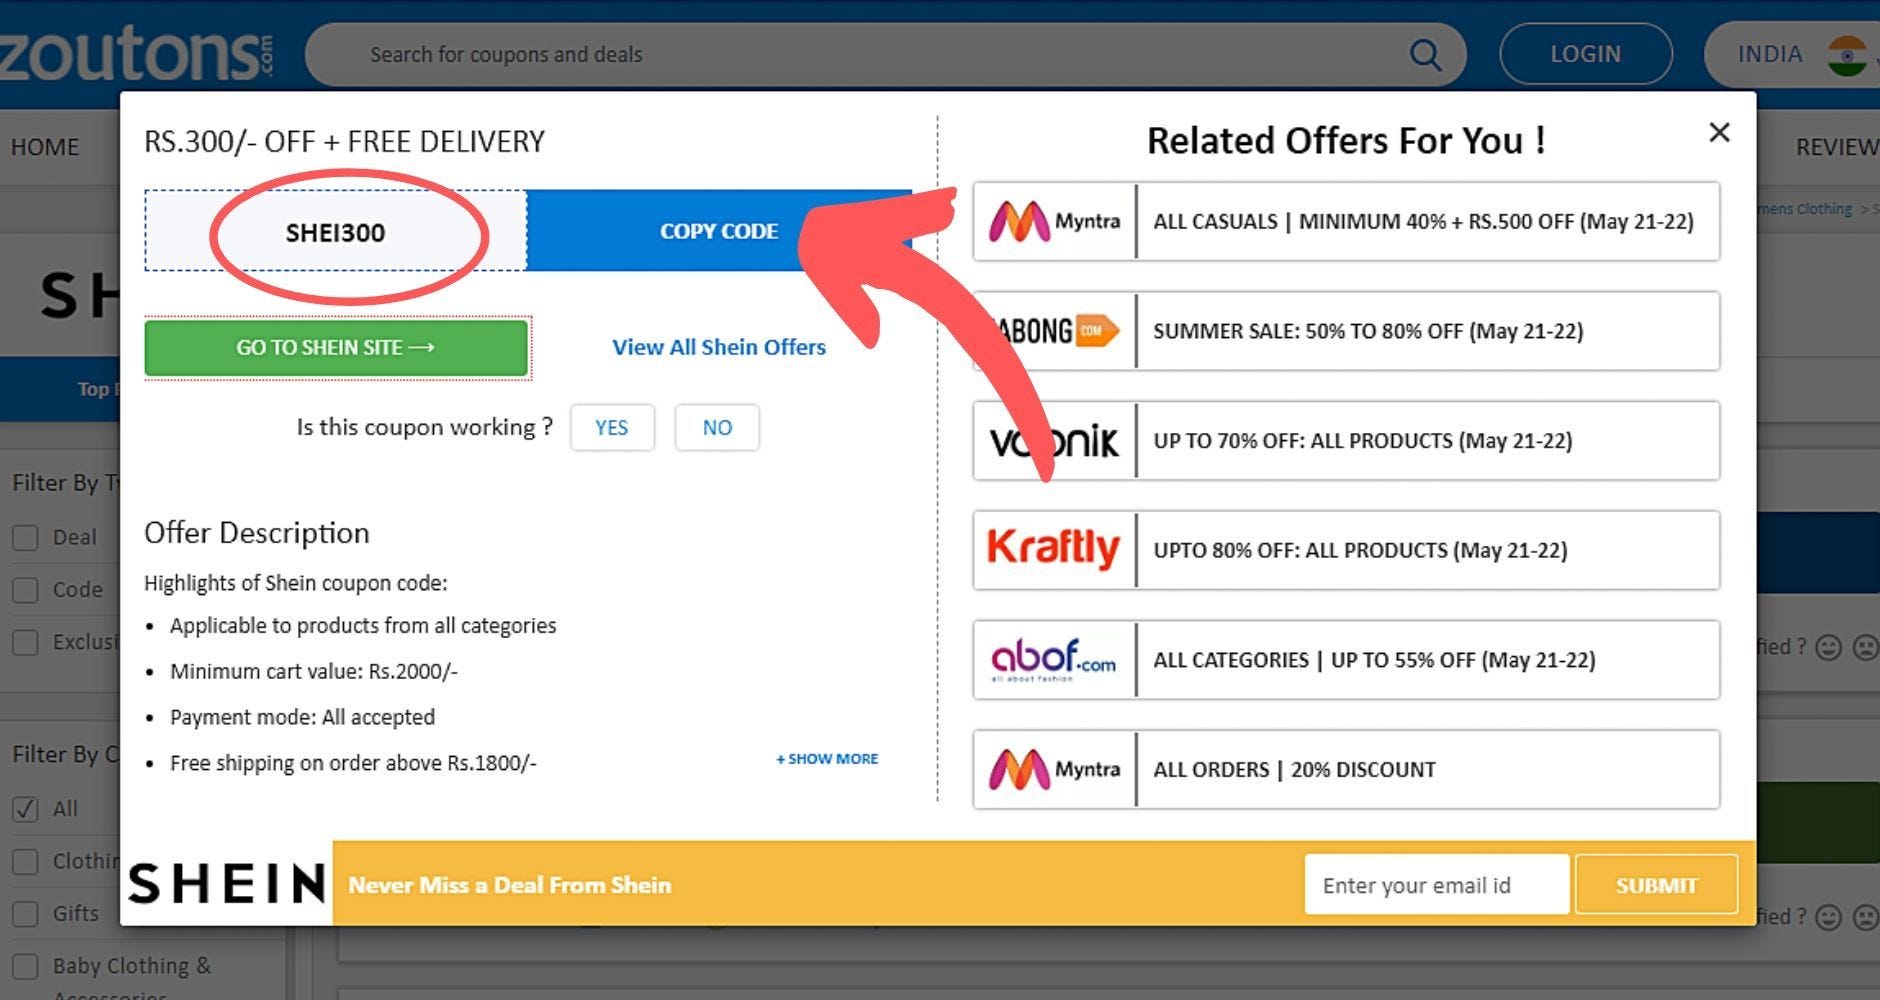Image resolution: width=1880 pixels, height=1000 pixels.
Task: Submit the email subscription
Action: tap(1656, 885)
